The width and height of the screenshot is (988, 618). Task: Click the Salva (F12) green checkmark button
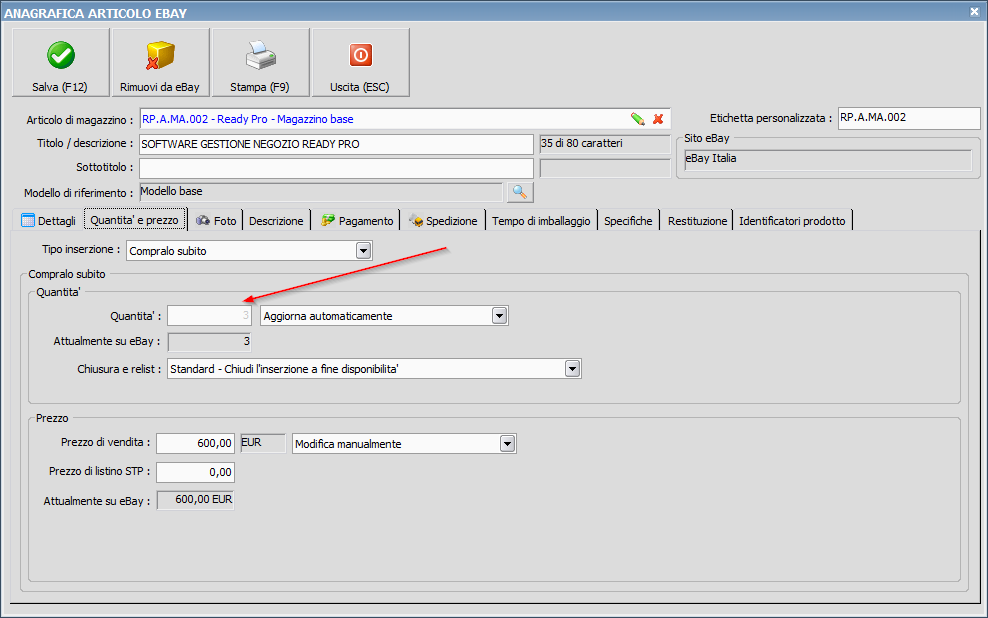click(60, 62)
